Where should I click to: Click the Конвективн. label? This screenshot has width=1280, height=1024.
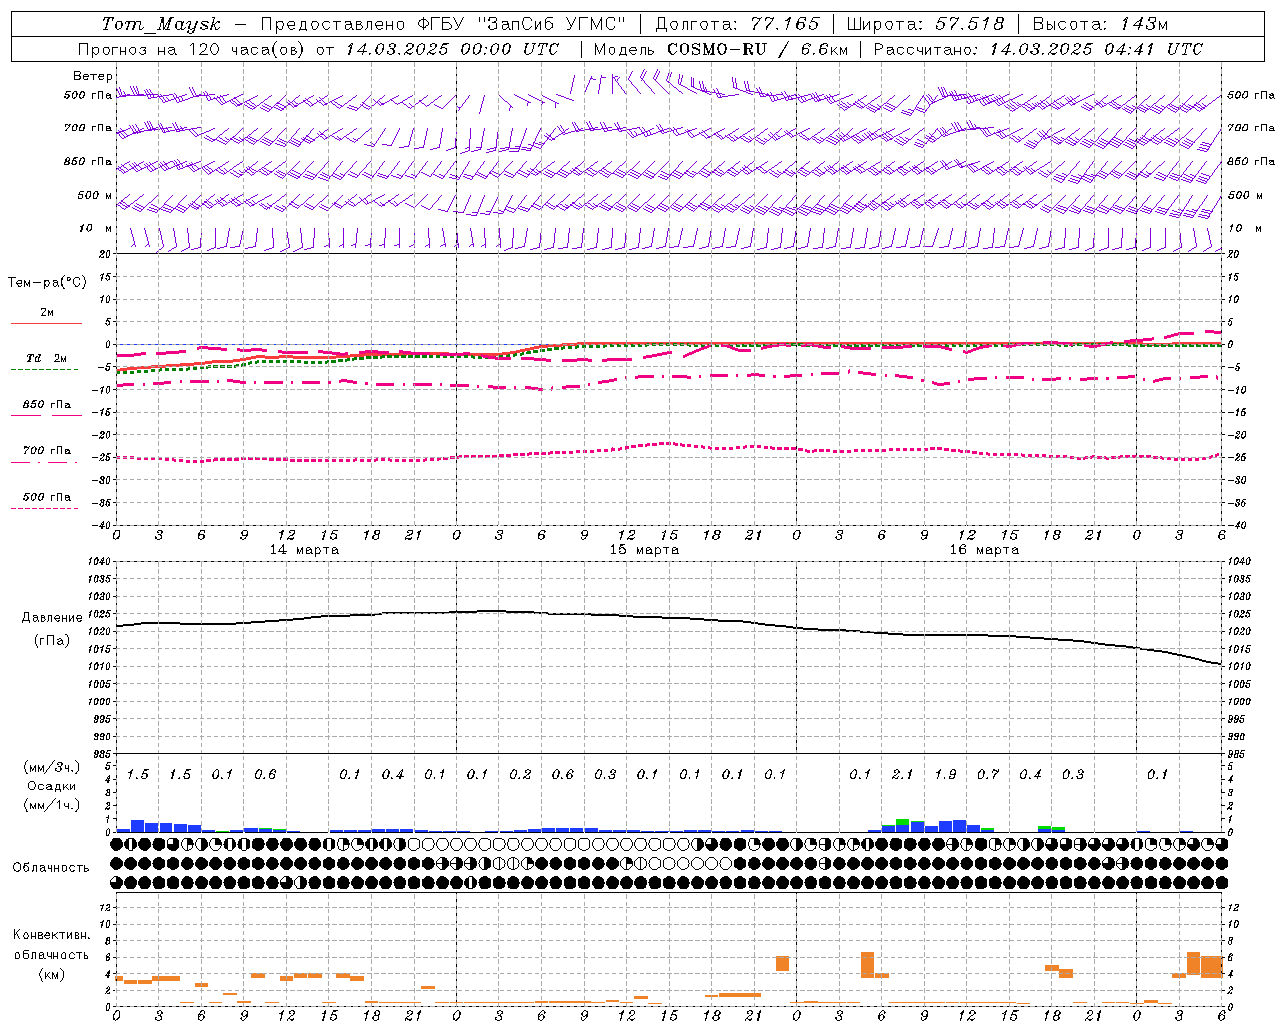coord(51,935)
